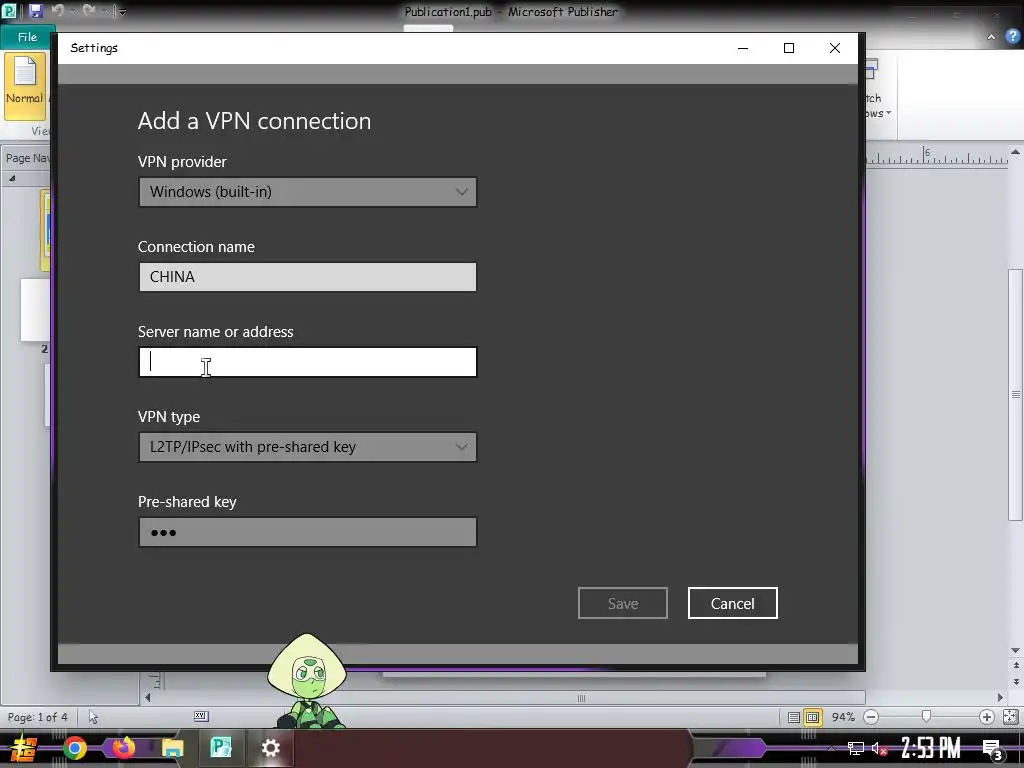The height and width of the screenshot is (768, 1024).
Task: Launch Firefox from the taskbar
Action: 123,748
